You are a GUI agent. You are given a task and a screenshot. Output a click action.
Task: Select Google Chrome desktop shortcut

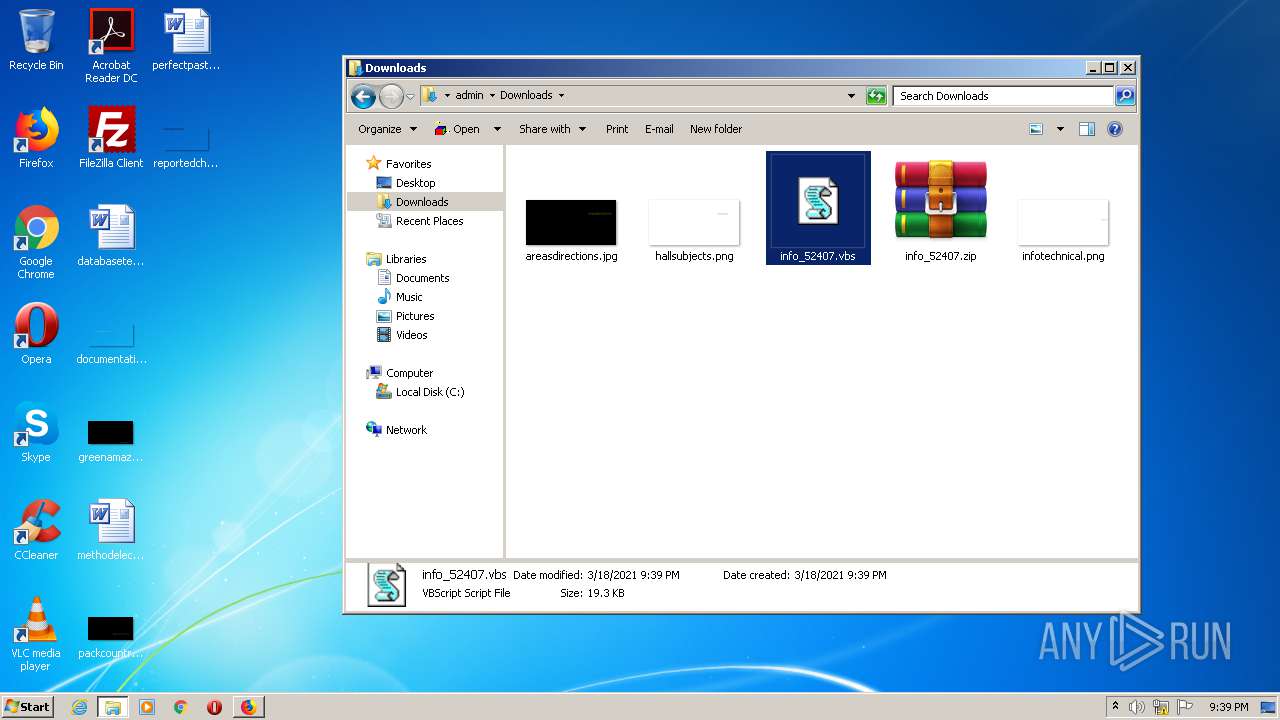click(36, 242)
